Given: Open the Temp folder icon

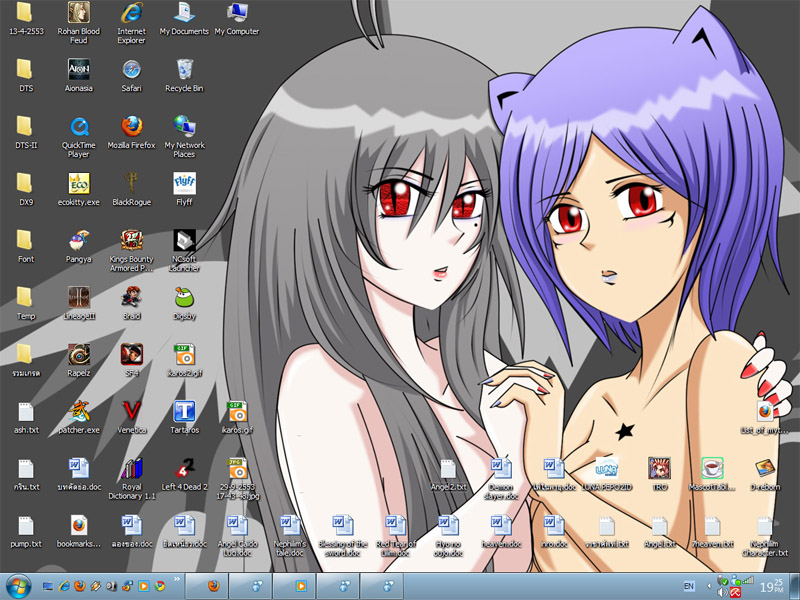Looking at the screenshot, I should pos(26,303).
